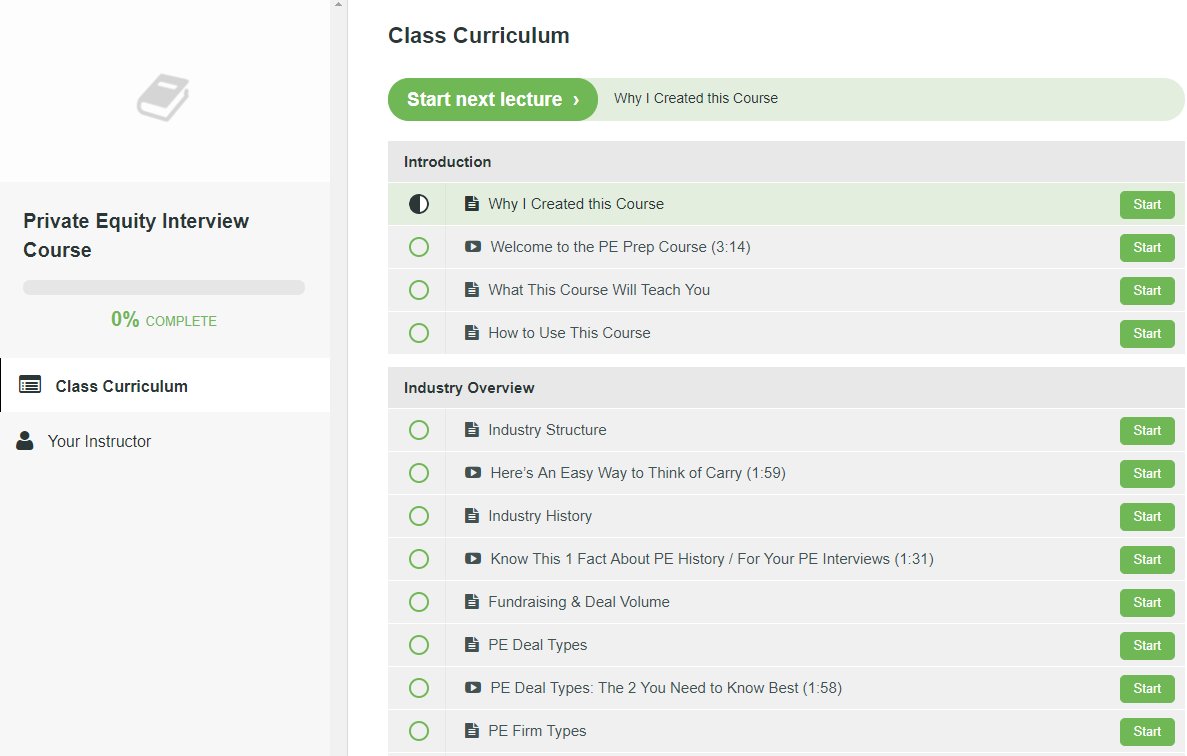Click video icon for PE Deal Types: The 2
The height and width of the screenshot is (756, 1187).
(473, 688)
